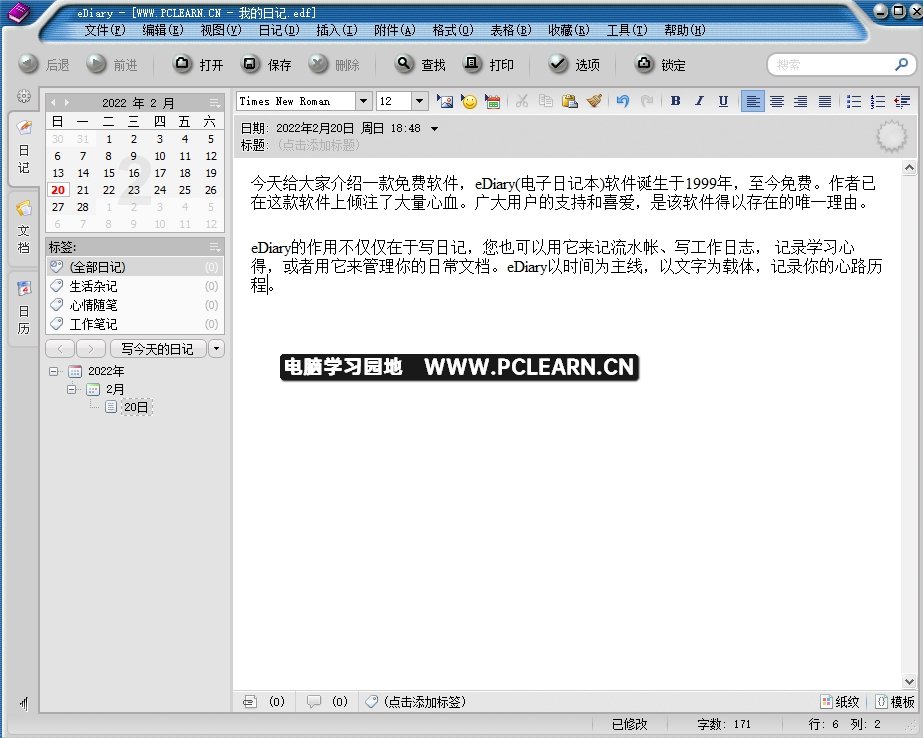Screen dimensions: 923x738
Task: Collapse the 2022年 tree node
Action: [x=54, y=371]
